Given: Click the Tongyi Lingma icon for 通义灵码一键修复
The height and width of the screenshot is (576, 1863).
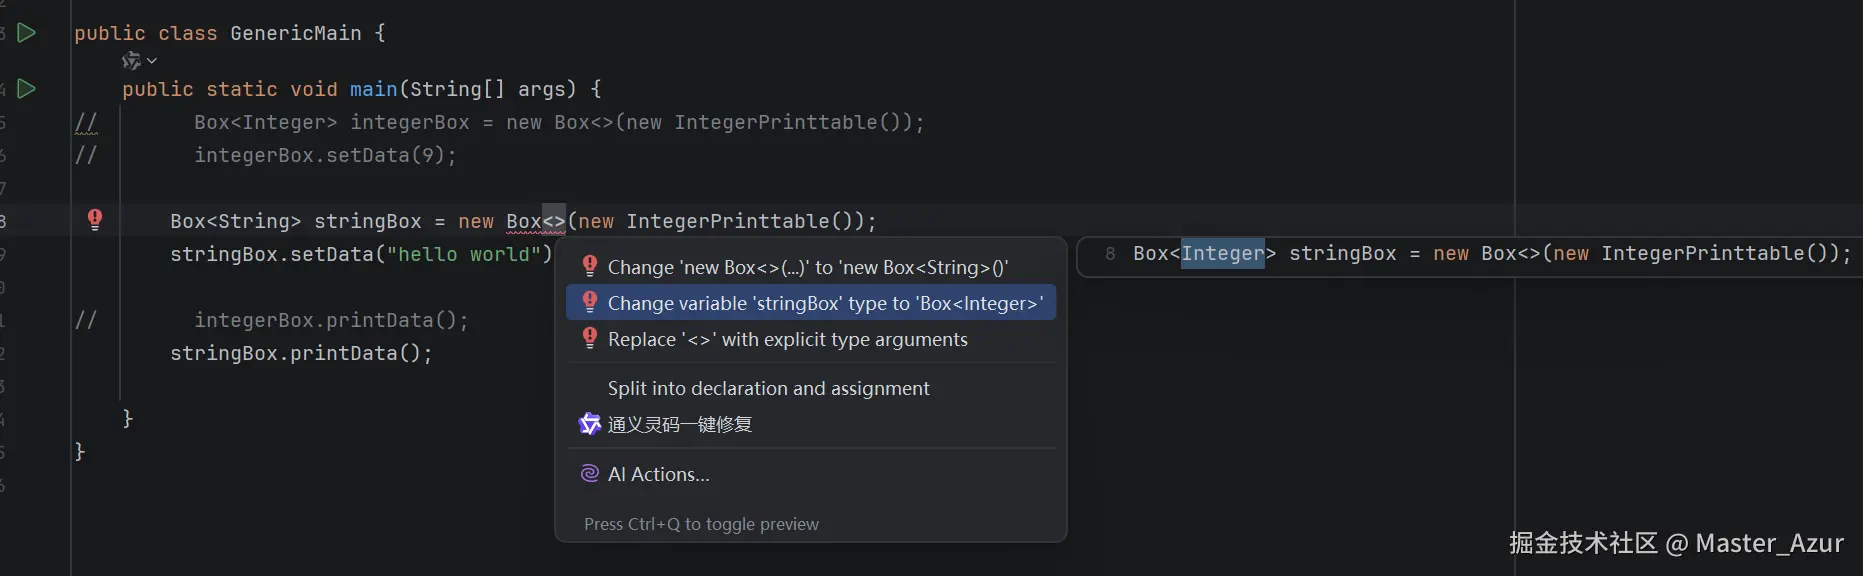Looking at the screenshot, I should click(590, 424).
